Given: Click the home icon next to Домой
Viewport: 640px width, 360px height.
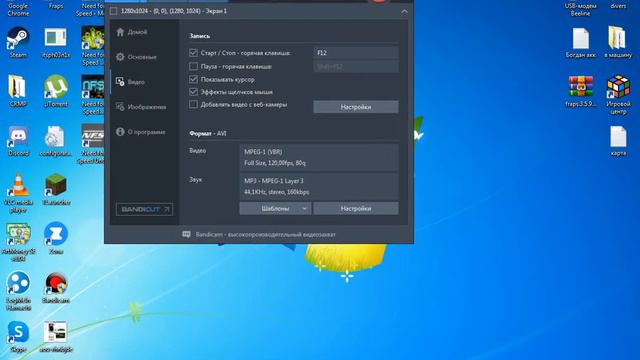Looking at the screenshot, I should point(120,32).
